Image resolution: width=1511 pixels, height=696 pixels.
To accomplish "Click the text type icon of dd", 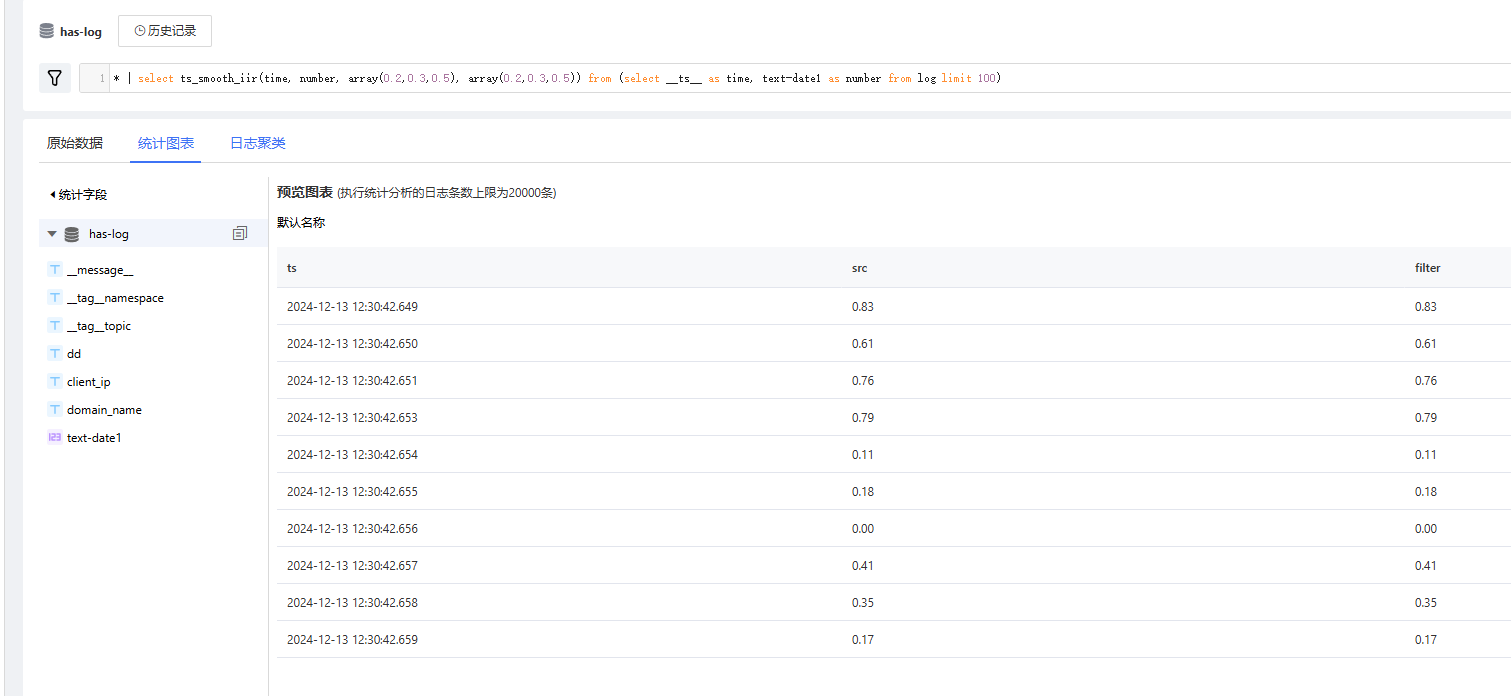I will (55, 354).
